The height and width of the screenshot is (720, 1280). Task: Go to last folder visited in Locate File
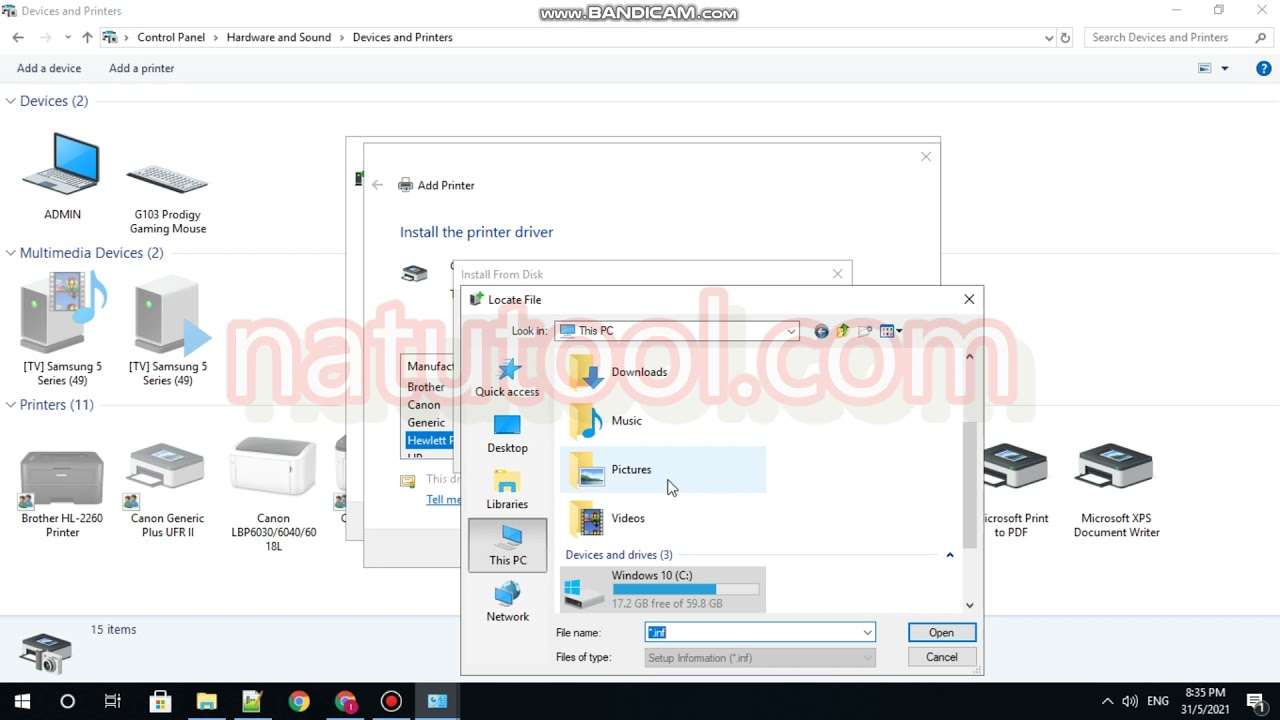click(821, 331)
